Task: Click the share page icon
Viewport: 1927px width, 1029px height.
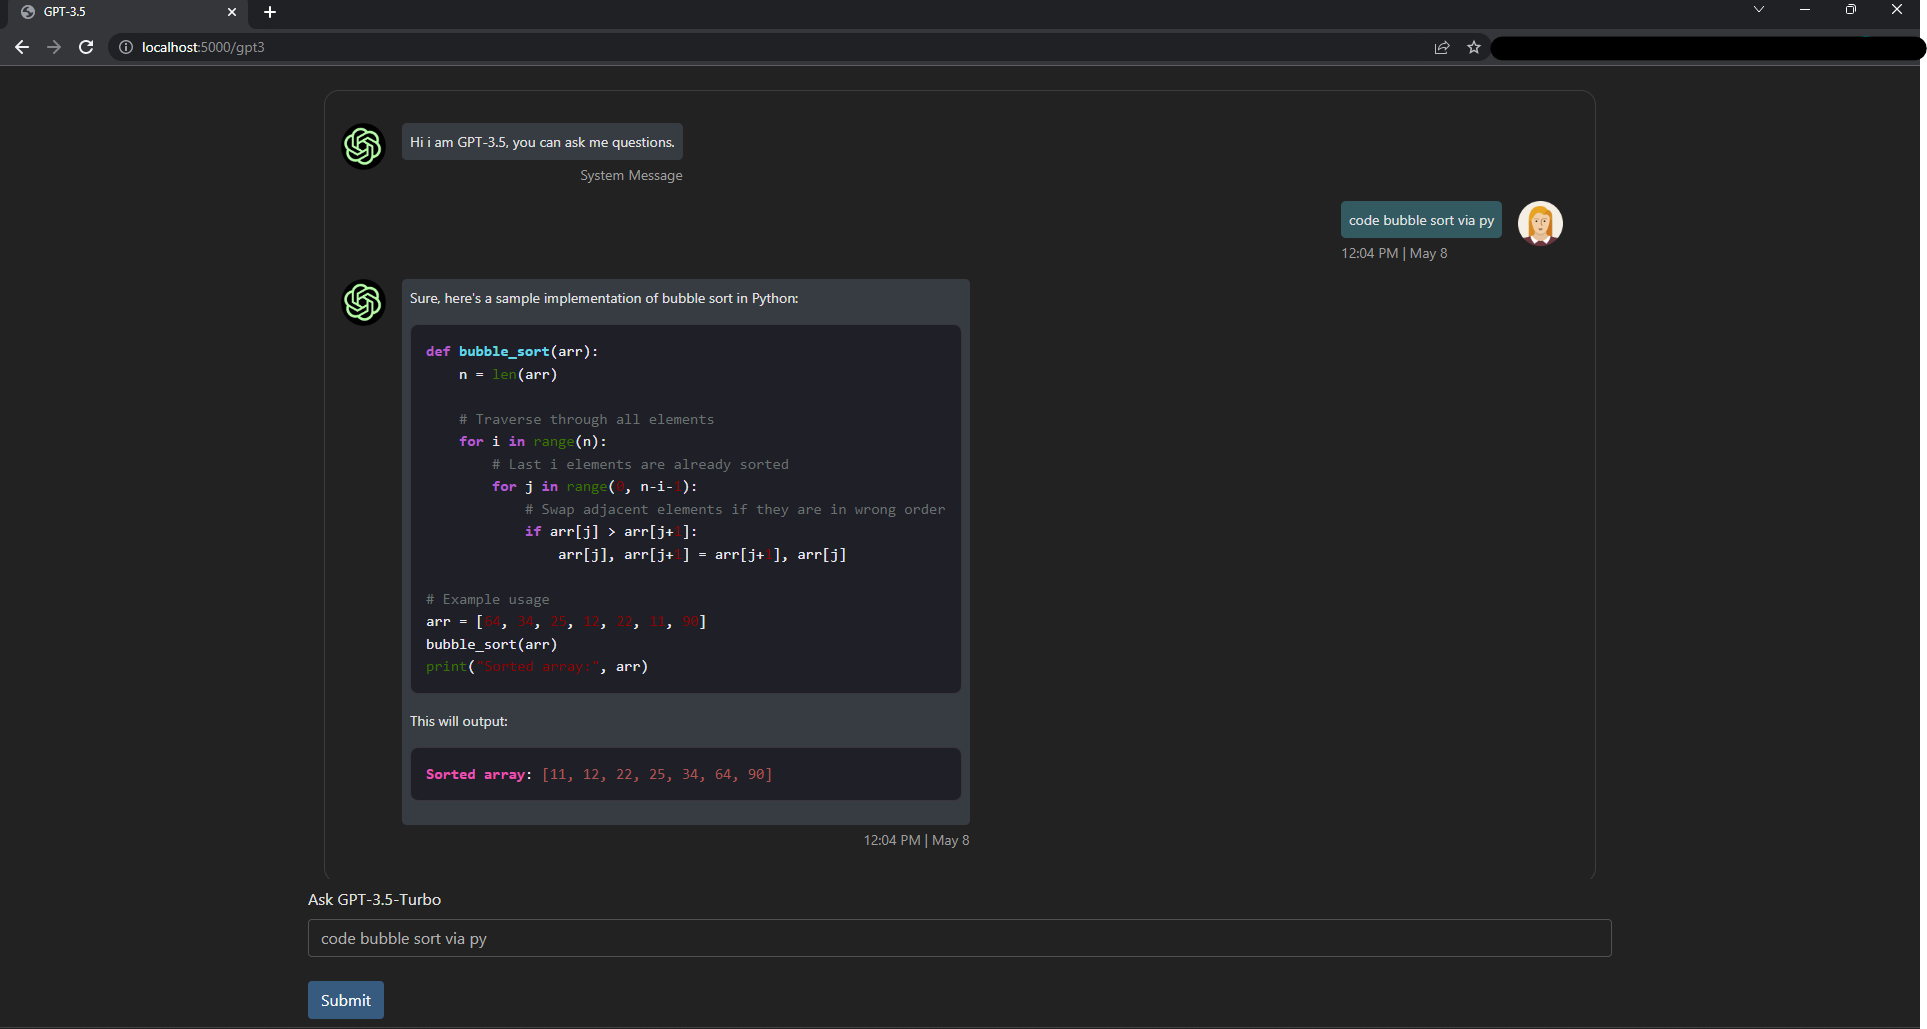Action: [1442, 47]
